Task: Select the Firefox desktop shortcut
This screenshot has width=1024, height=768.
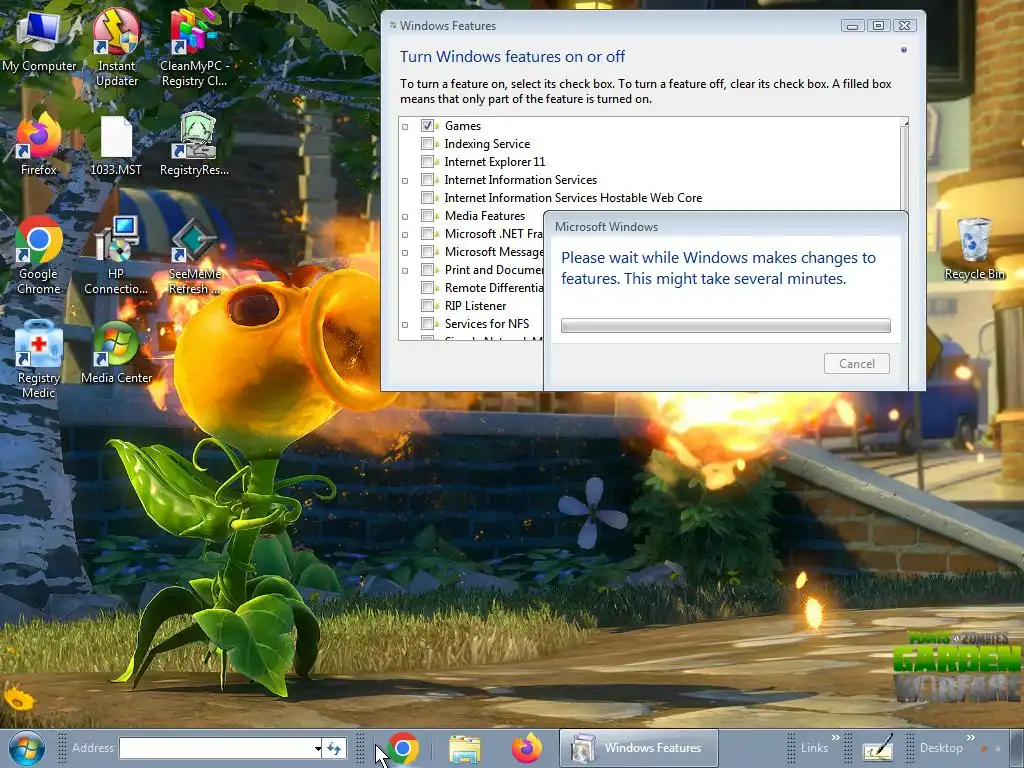Action: [39, 145]
